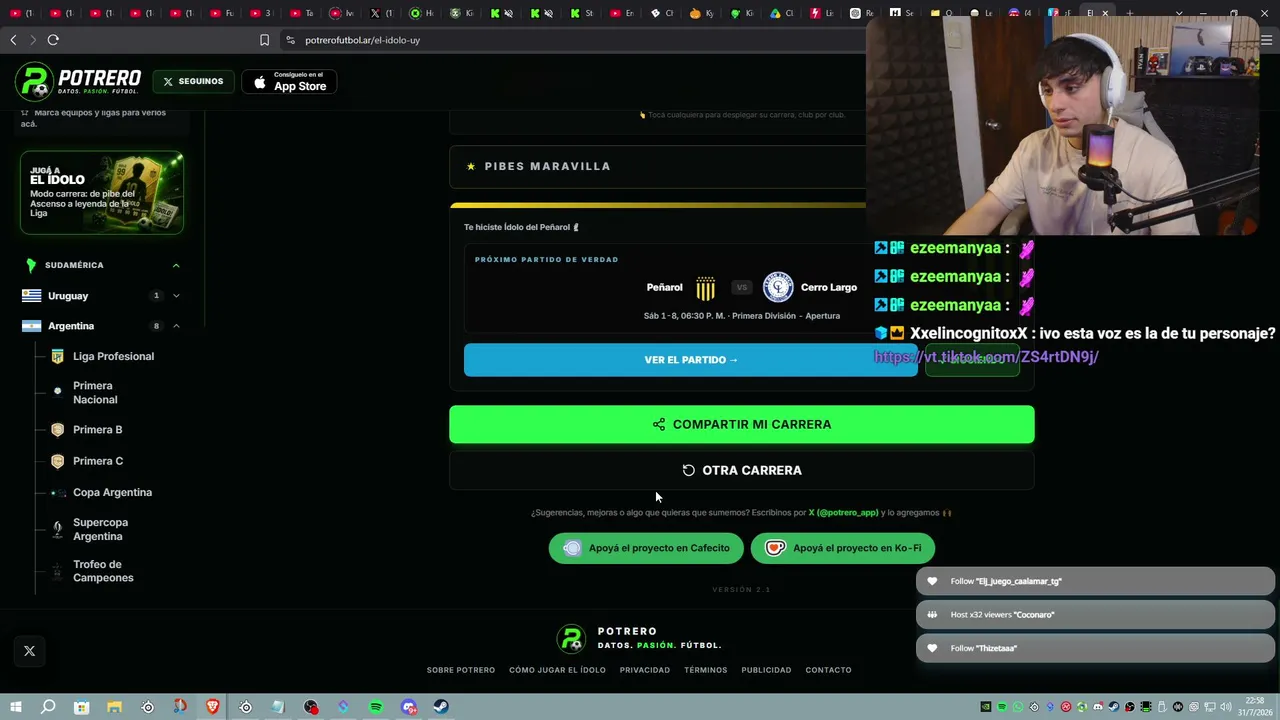Screen dimensions: 1280x720
Task: Open 'Privacidad' footer link
Action: click(645, 670)
